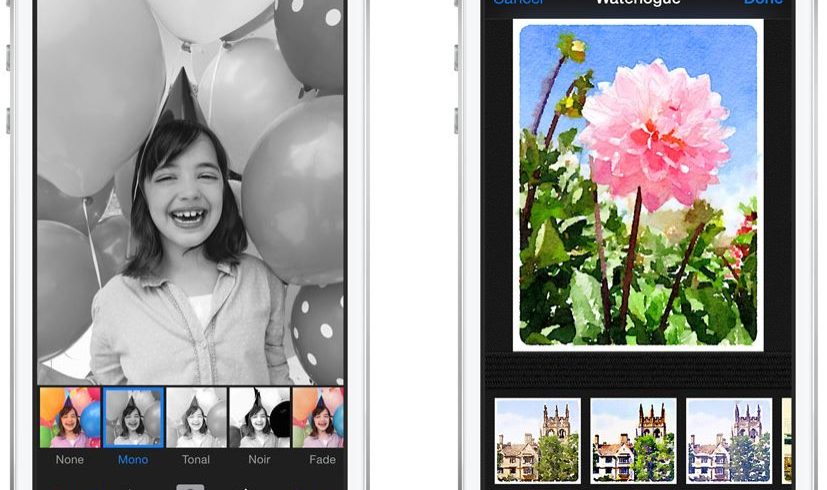The height and width of the screenshot is (490, 827).
Task: Apply the Tonal filter thumbnail
Action: click(x=196, y=417)
